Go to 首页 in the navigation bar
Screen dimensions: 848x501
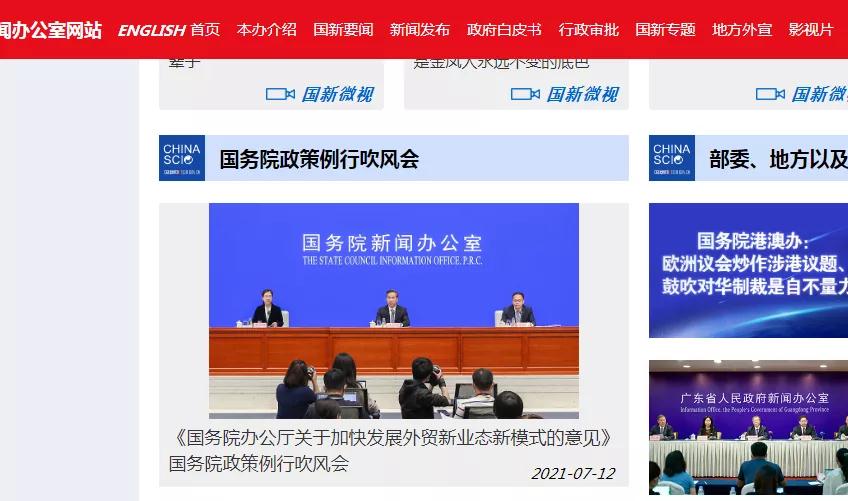(x=206, y=30)
